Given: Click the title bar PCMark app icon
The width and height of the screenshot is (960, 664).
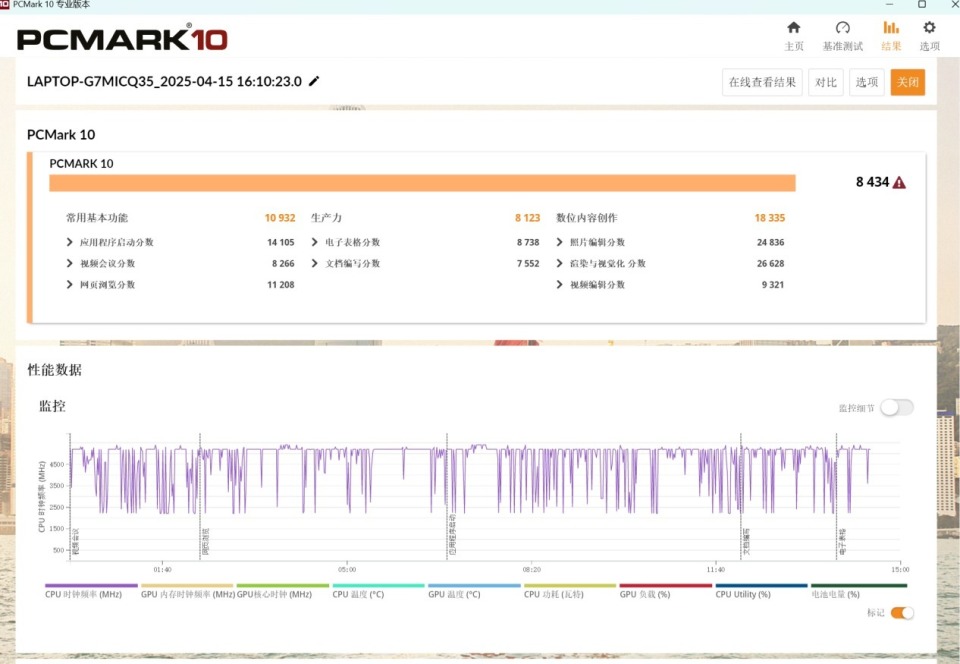Looking at the screenshot, I should (4, 4).
